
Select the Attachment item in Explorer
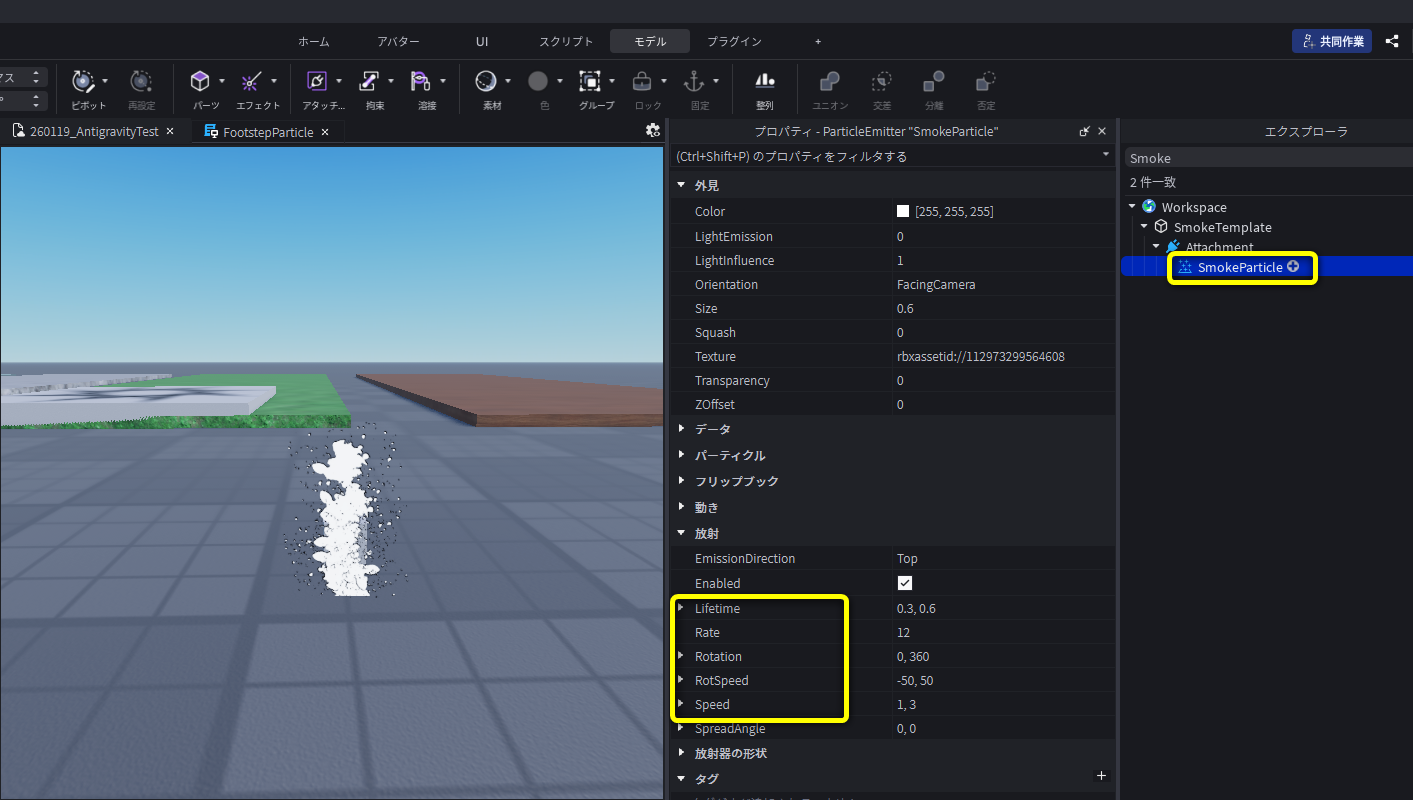coord(1219,247)
